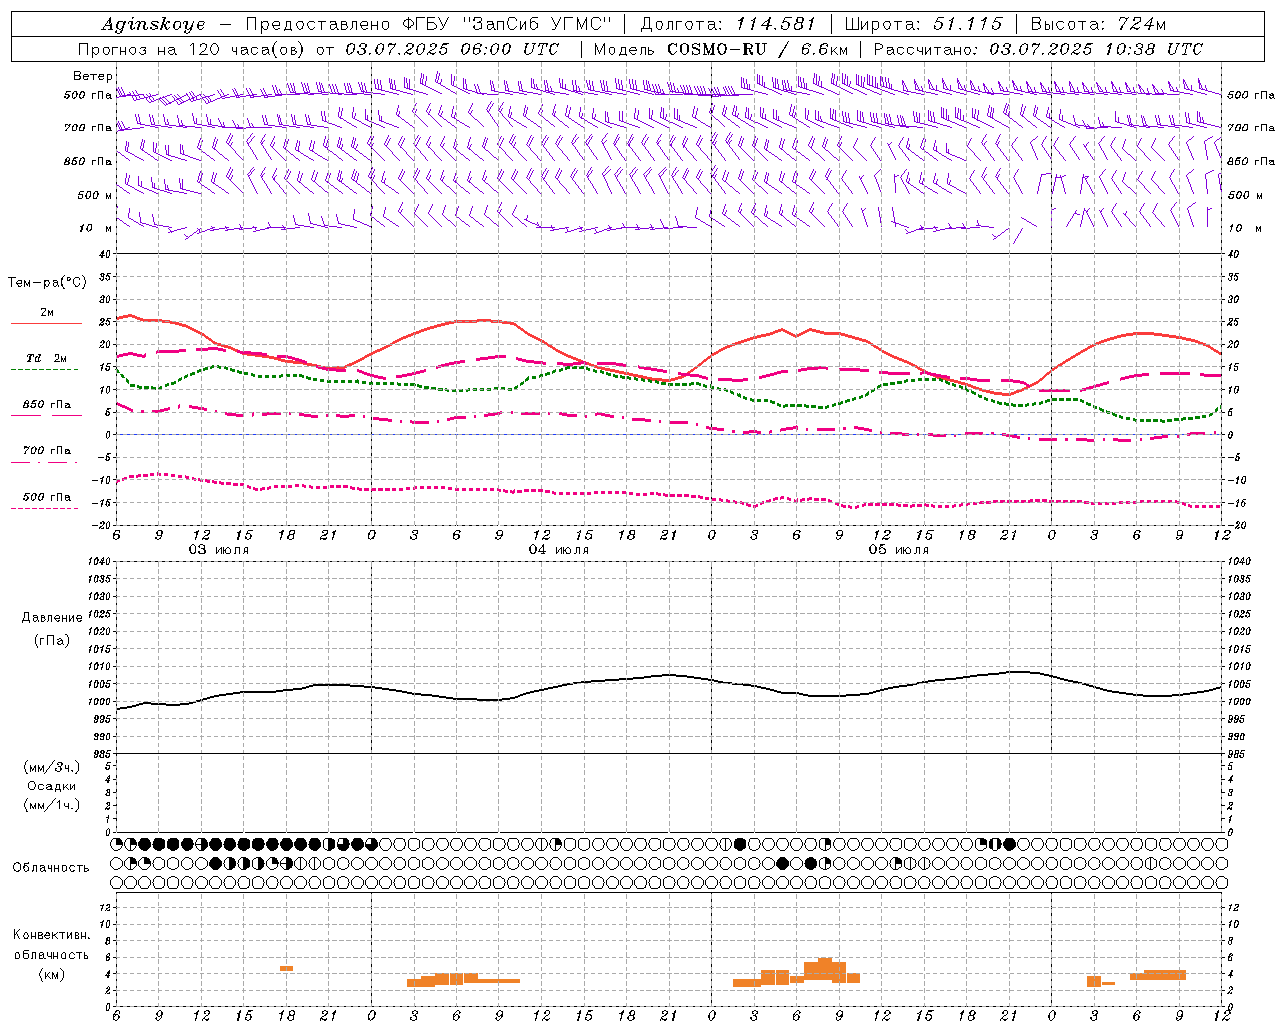Click the "985" pressure value on left axis
The height and width of the screenshot is (1024, 1280).
click(101, 754)
